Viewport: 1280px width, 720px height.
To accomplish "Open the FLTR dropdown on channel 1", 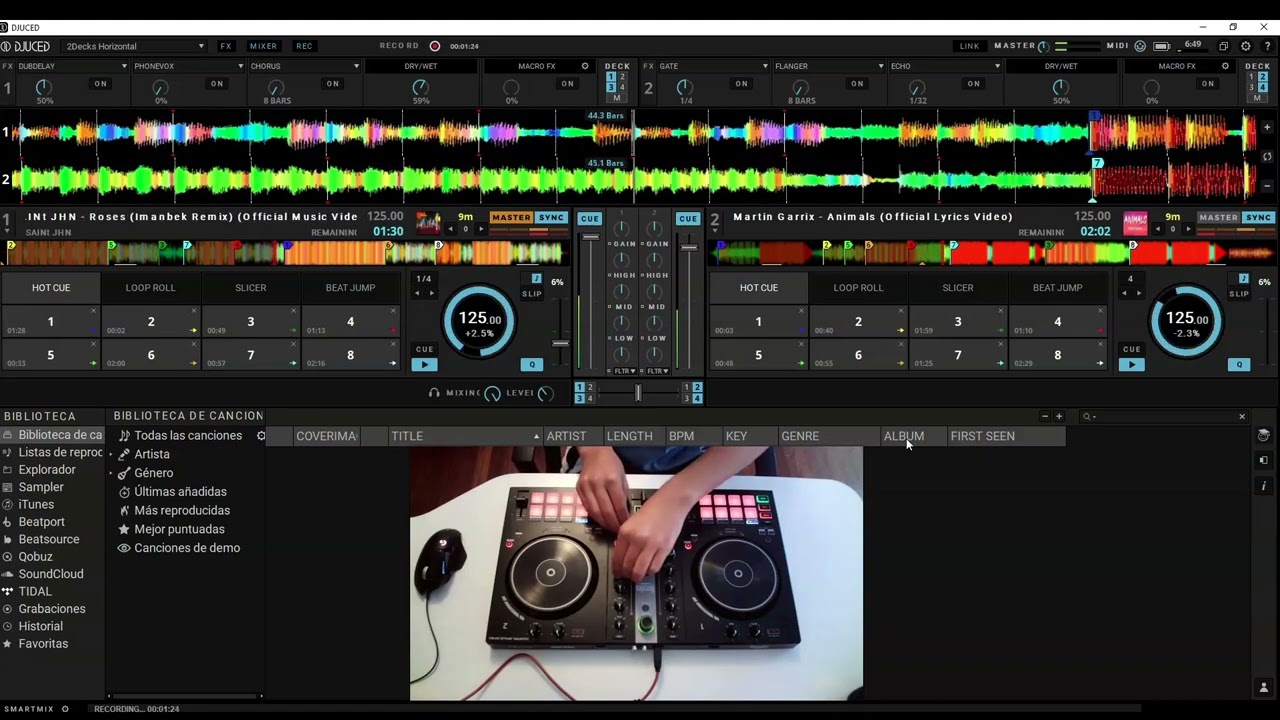I will click(x=624, y=371).
